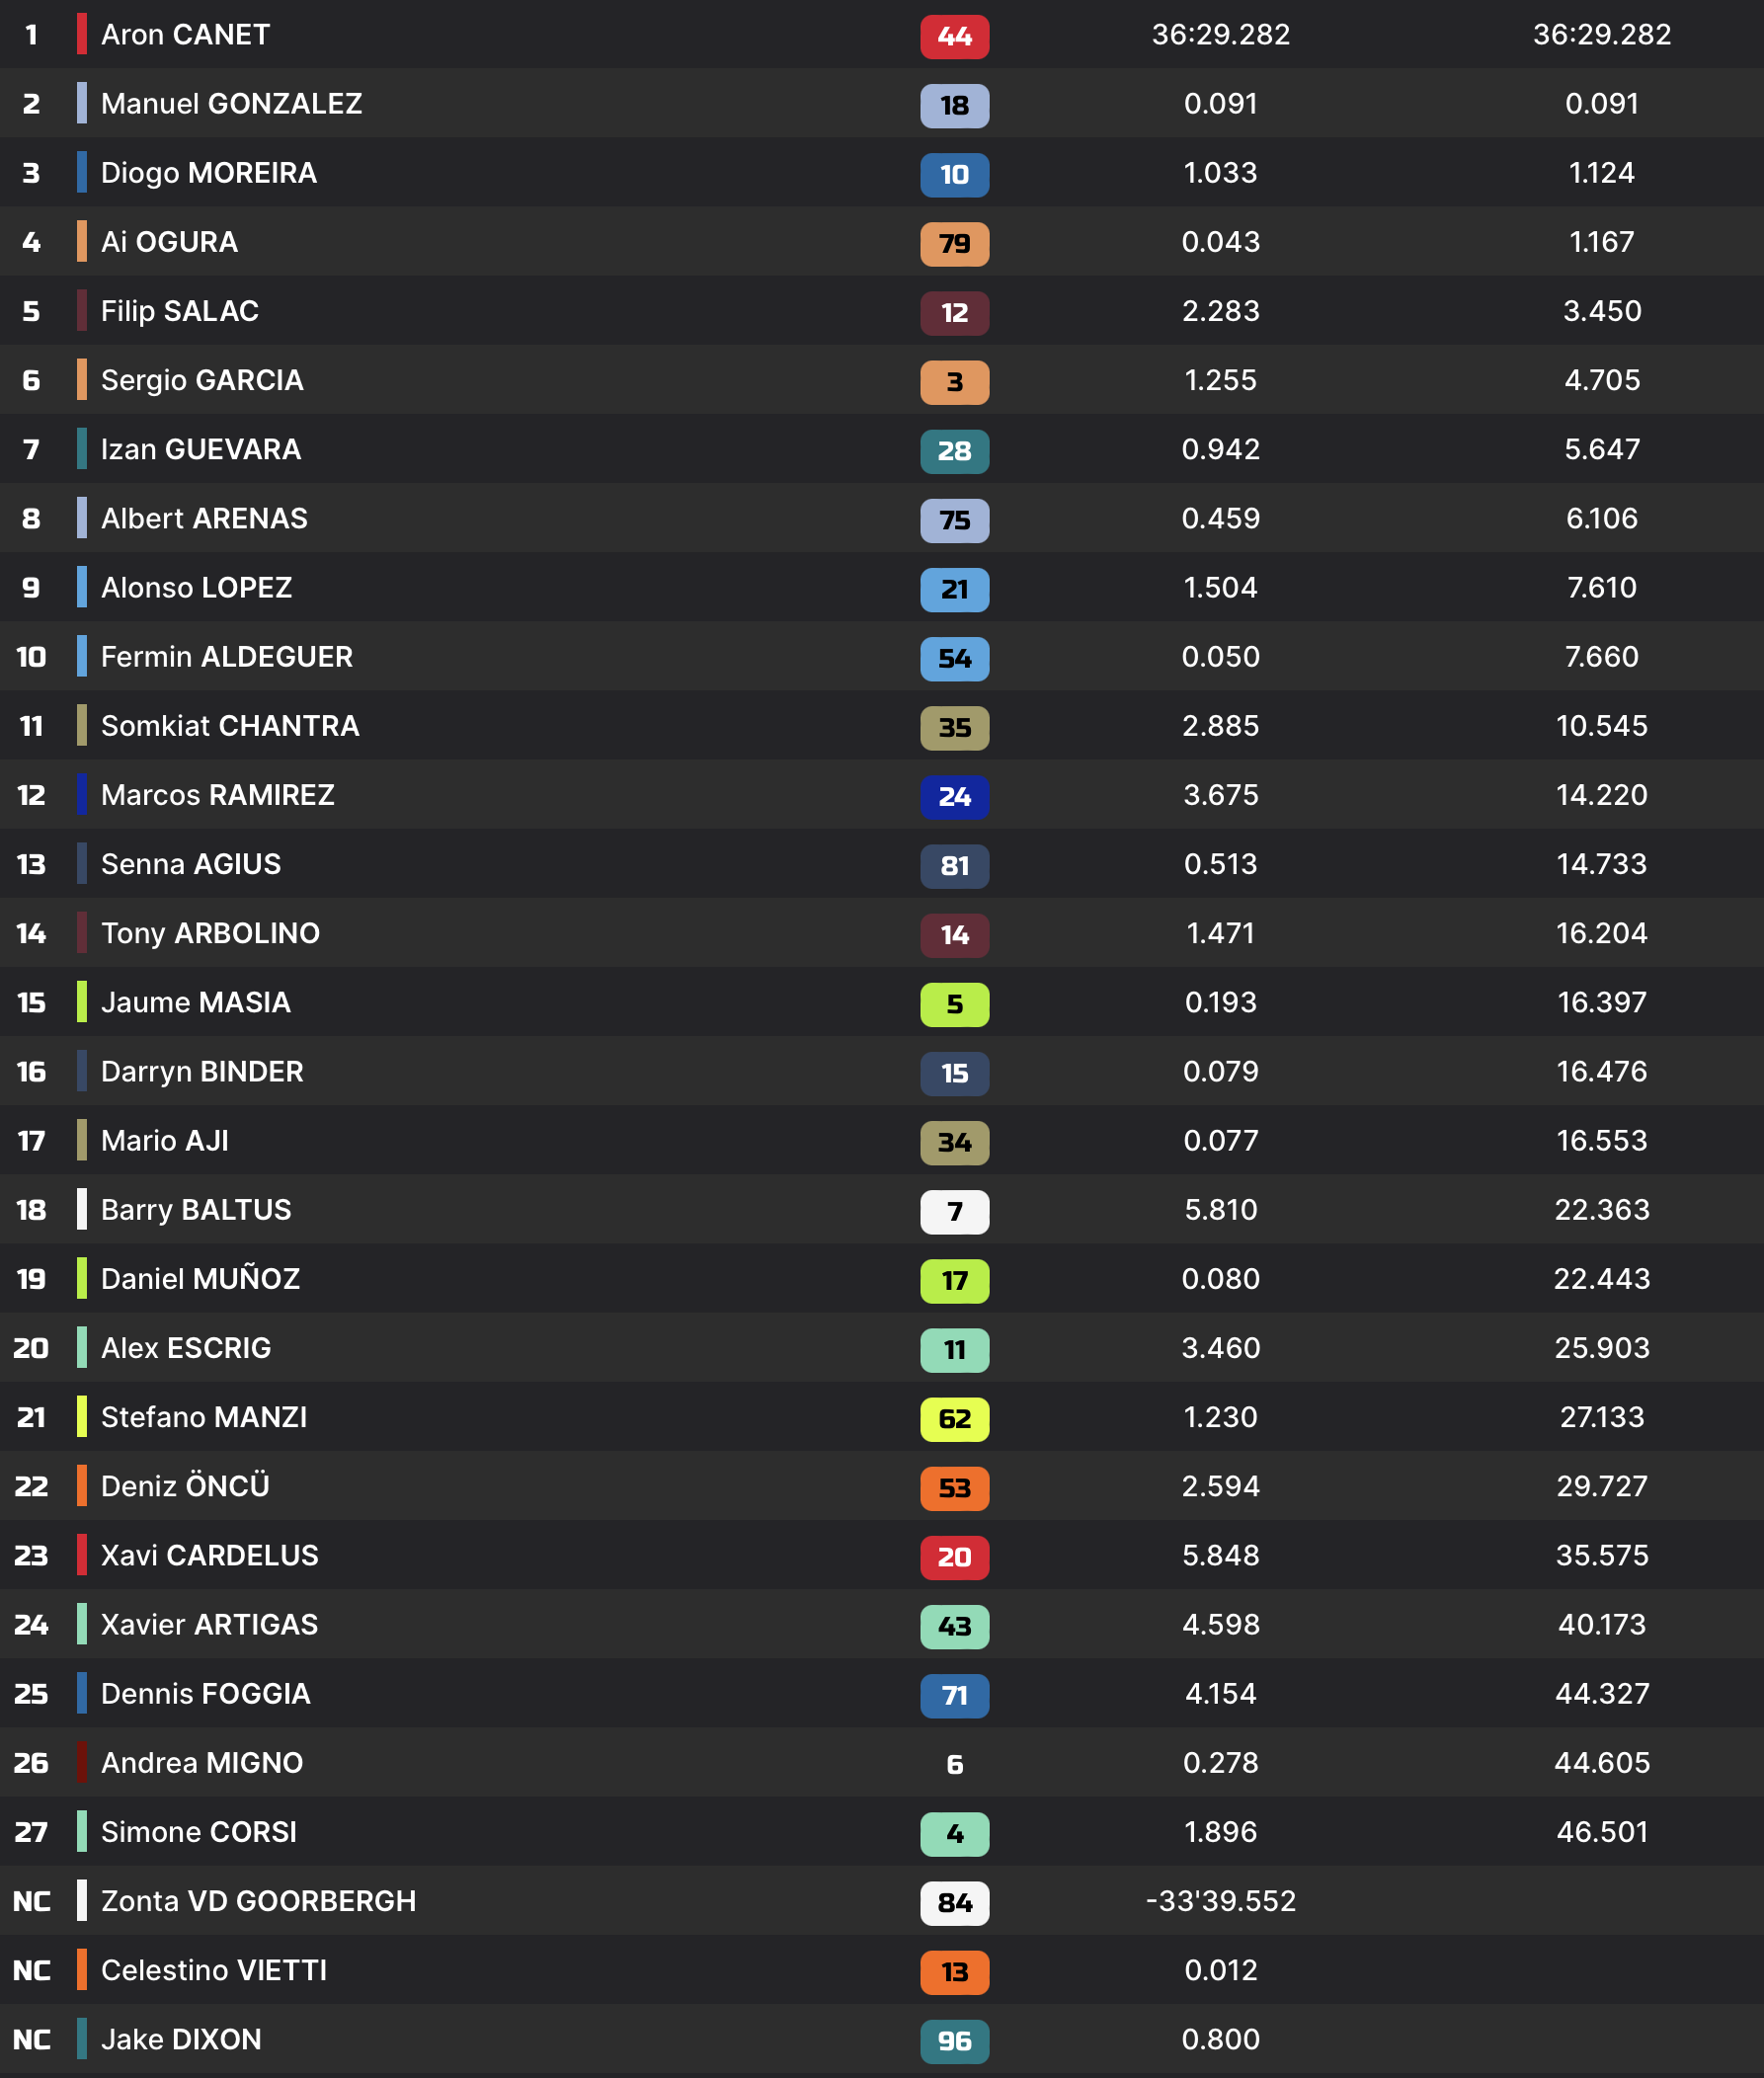
Task: Click the yellow number 62 badge
Action: tap(954, 1418)
